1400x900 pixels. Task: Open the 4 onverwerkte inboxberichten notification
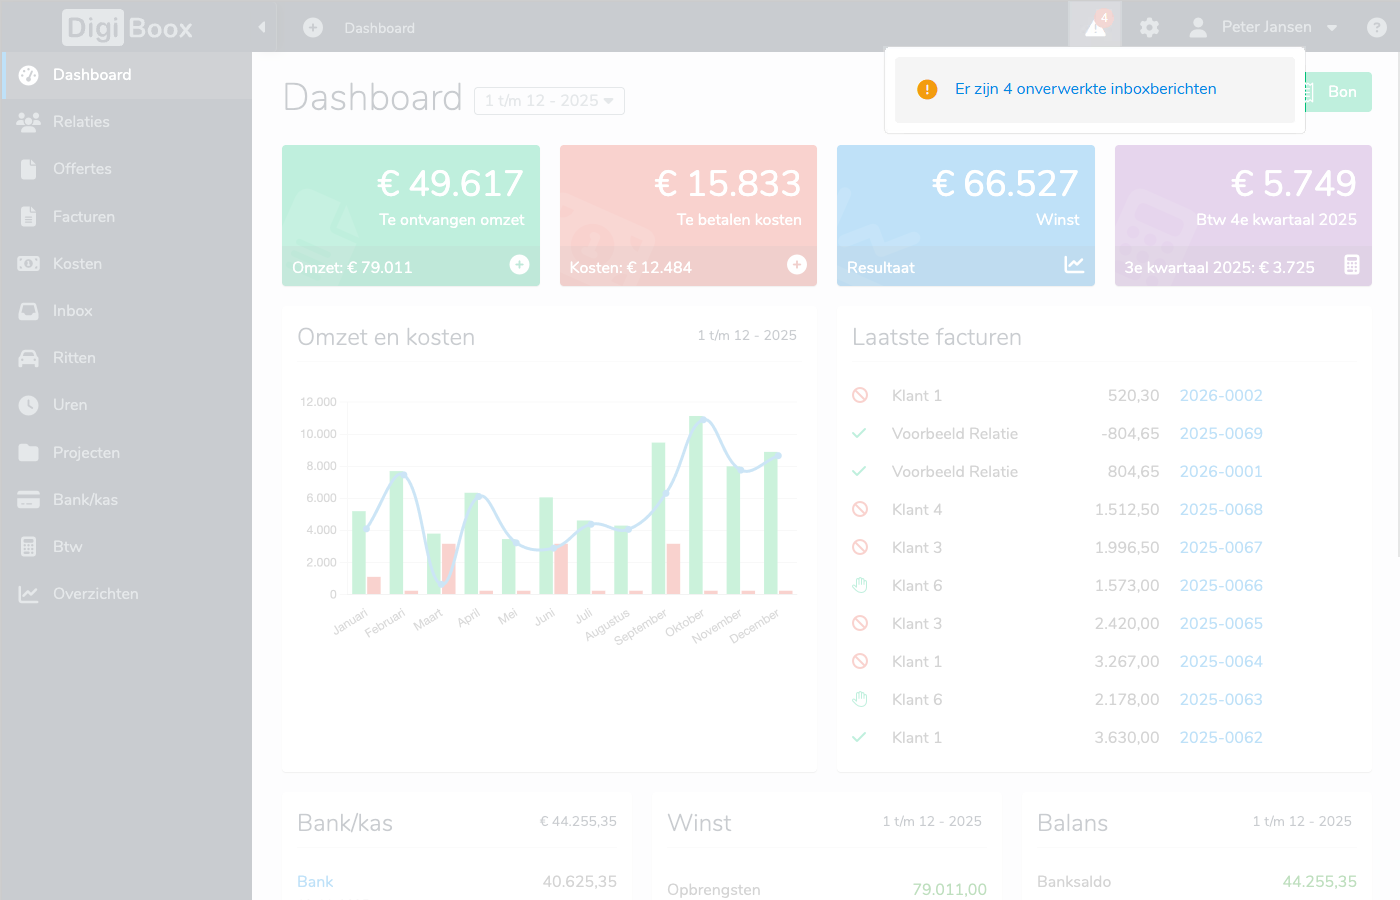coord(1085,89)
